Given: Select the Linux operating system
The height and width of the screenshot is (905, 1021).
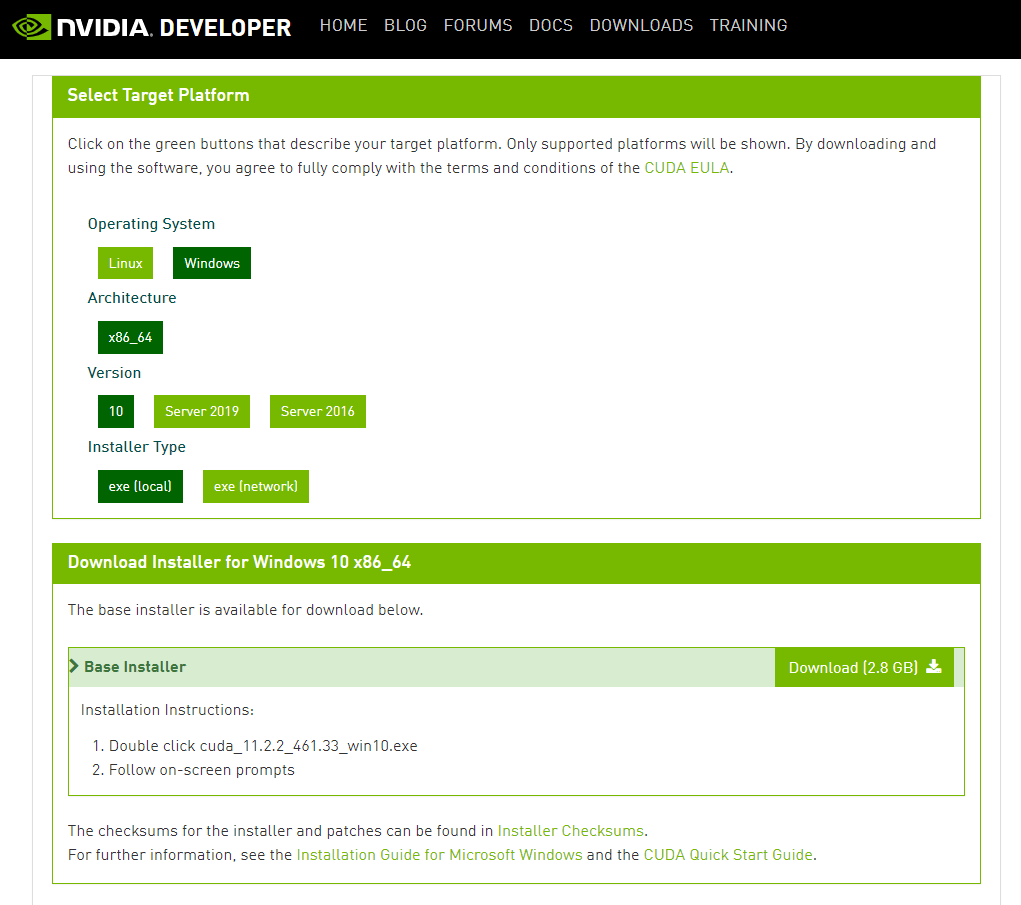Looking at the screenshot, I should click(126, 263).
